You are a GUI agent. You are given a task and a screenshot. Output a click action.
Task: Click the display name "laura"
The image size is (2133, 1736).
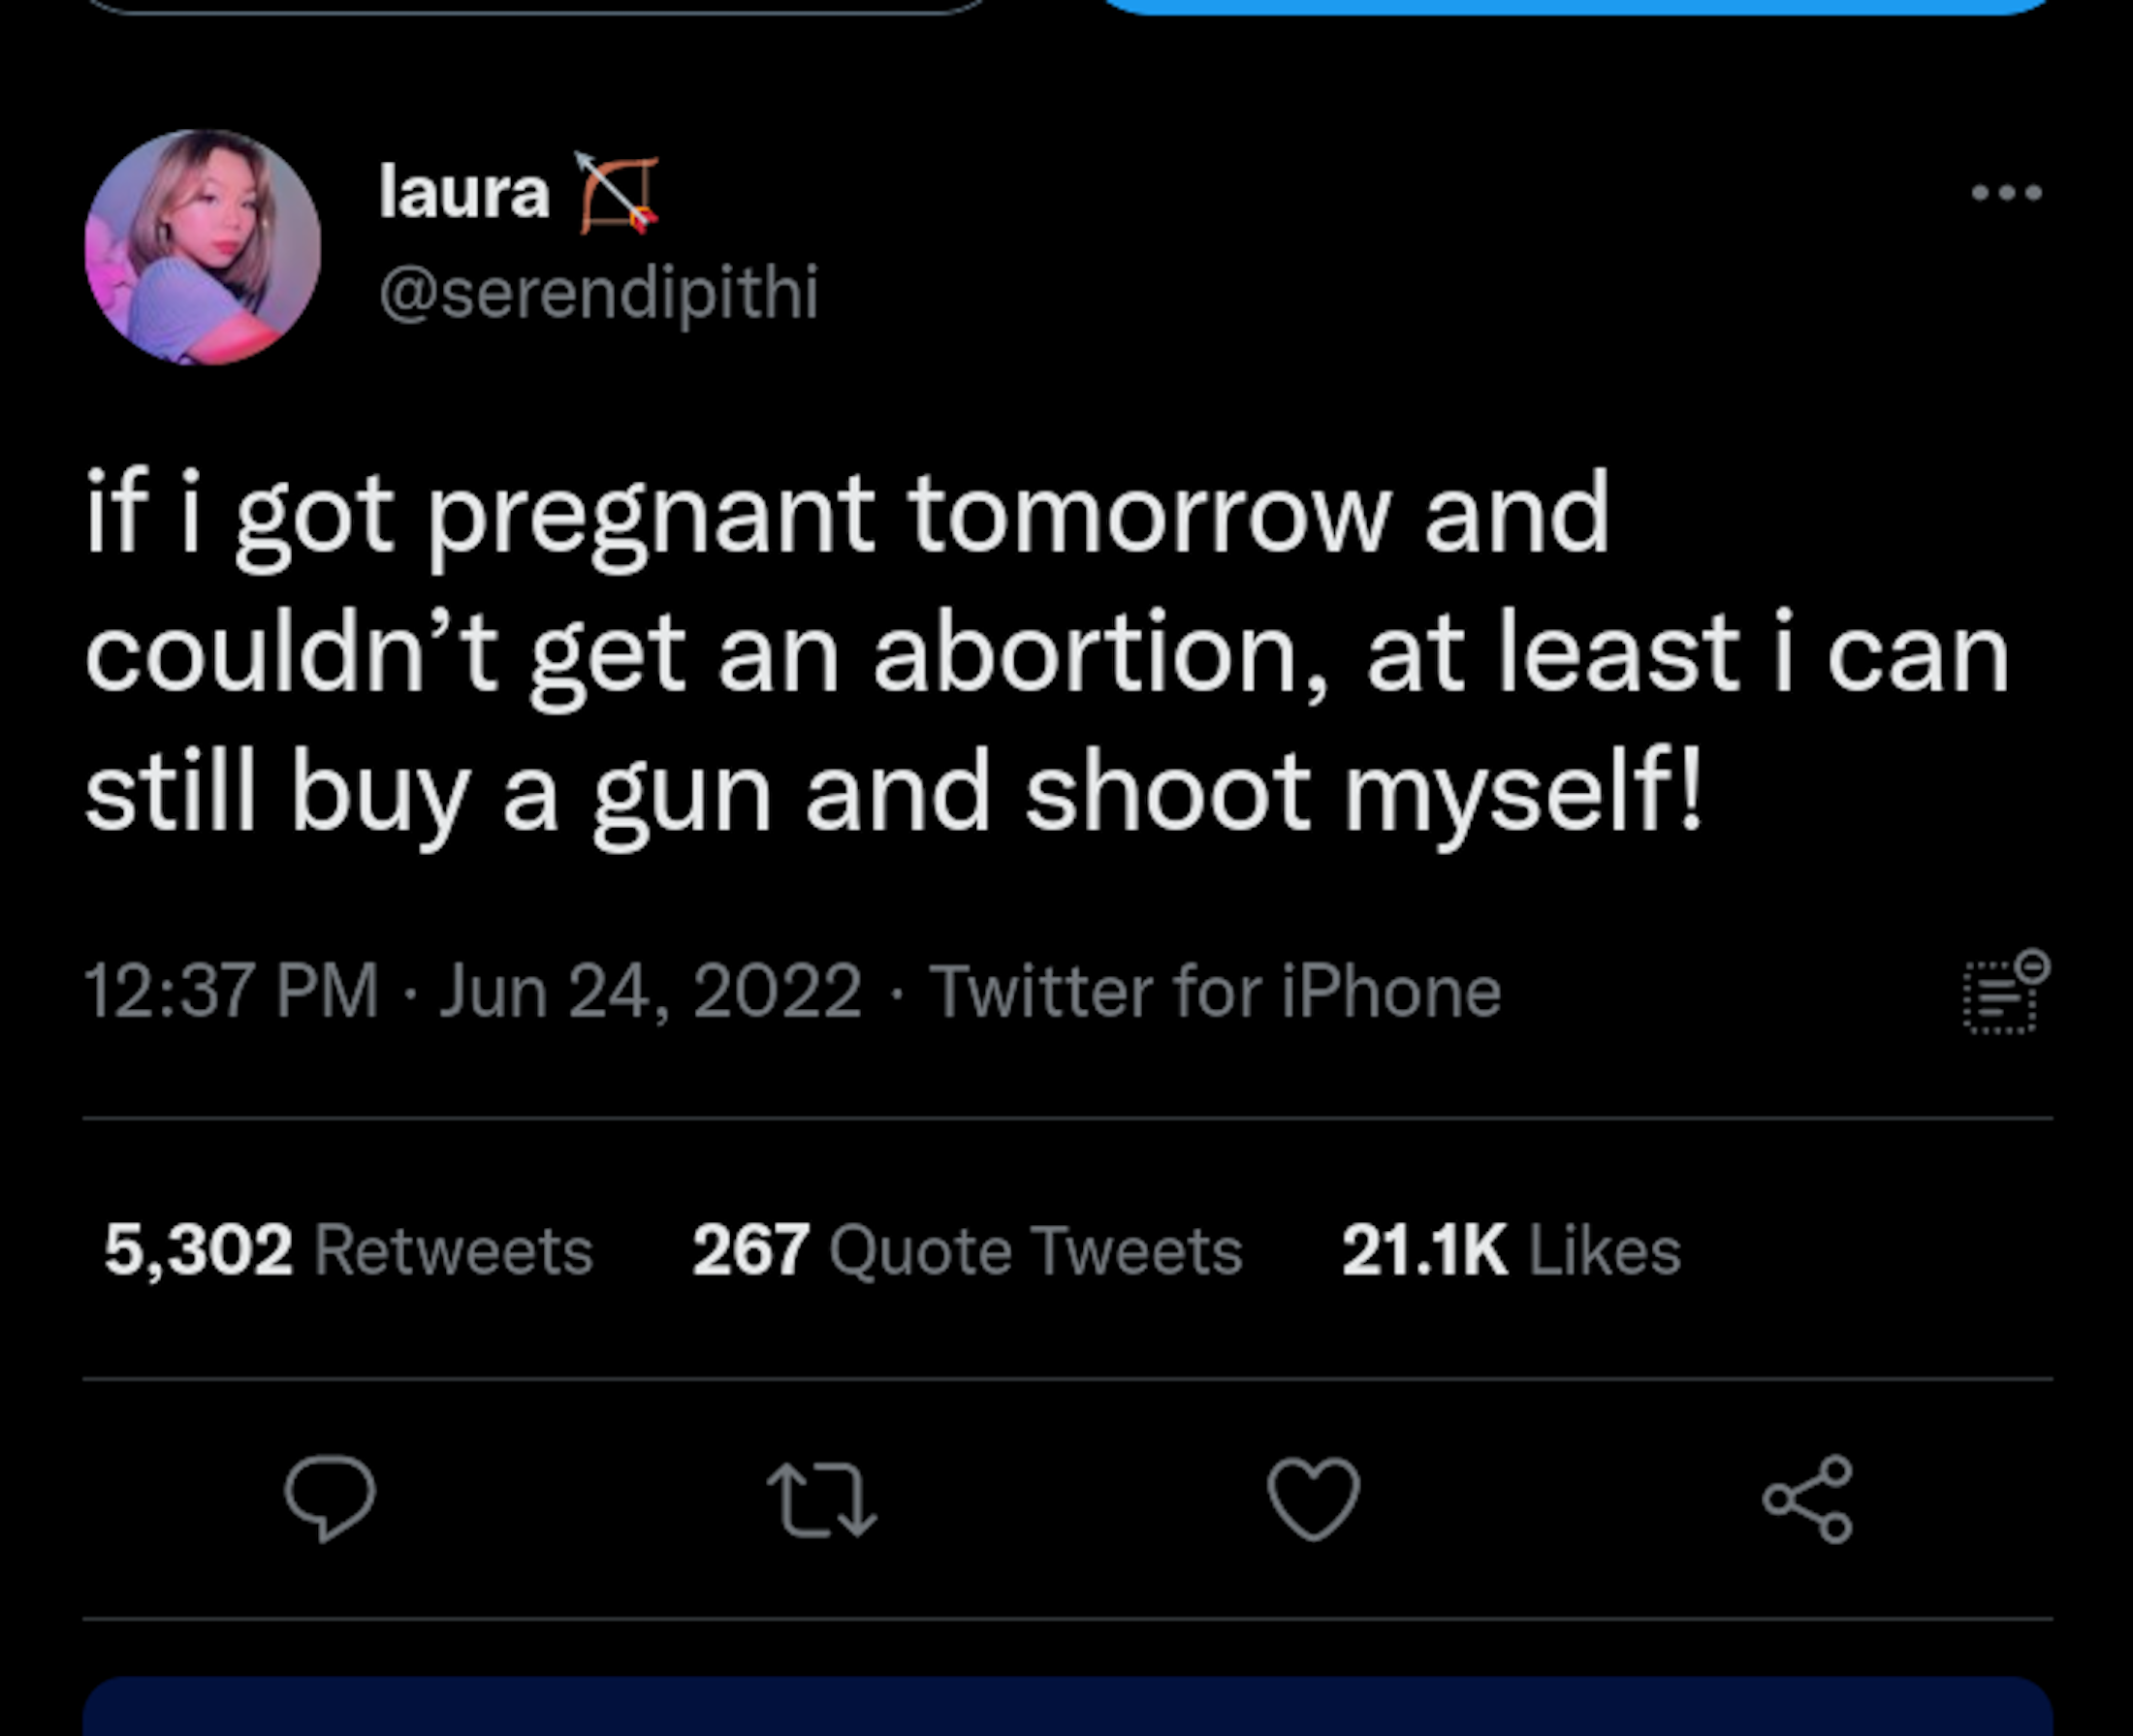464,192
